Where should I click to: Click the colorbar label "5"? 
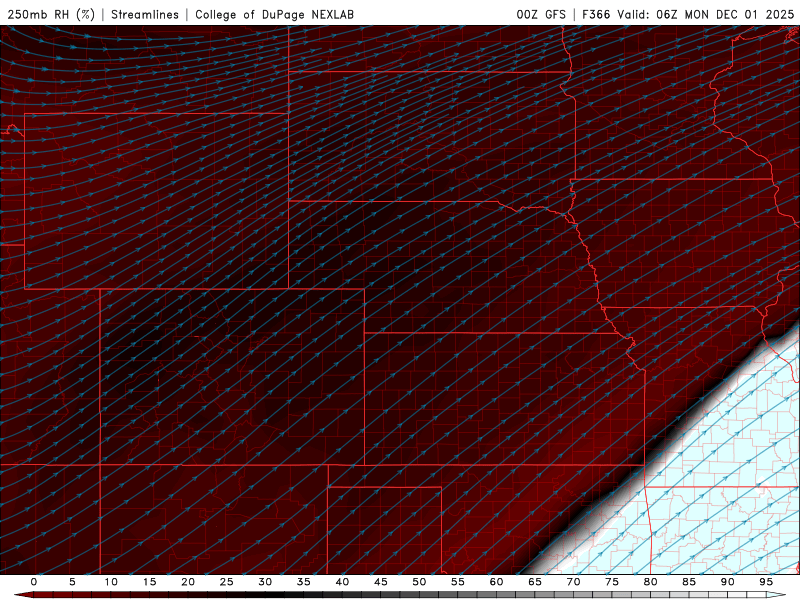(72, 582)
